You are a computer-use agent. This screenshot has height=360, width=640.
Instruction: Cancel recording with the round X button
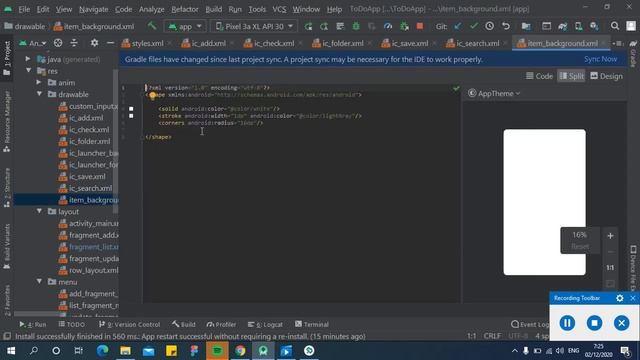pos(621,323)
